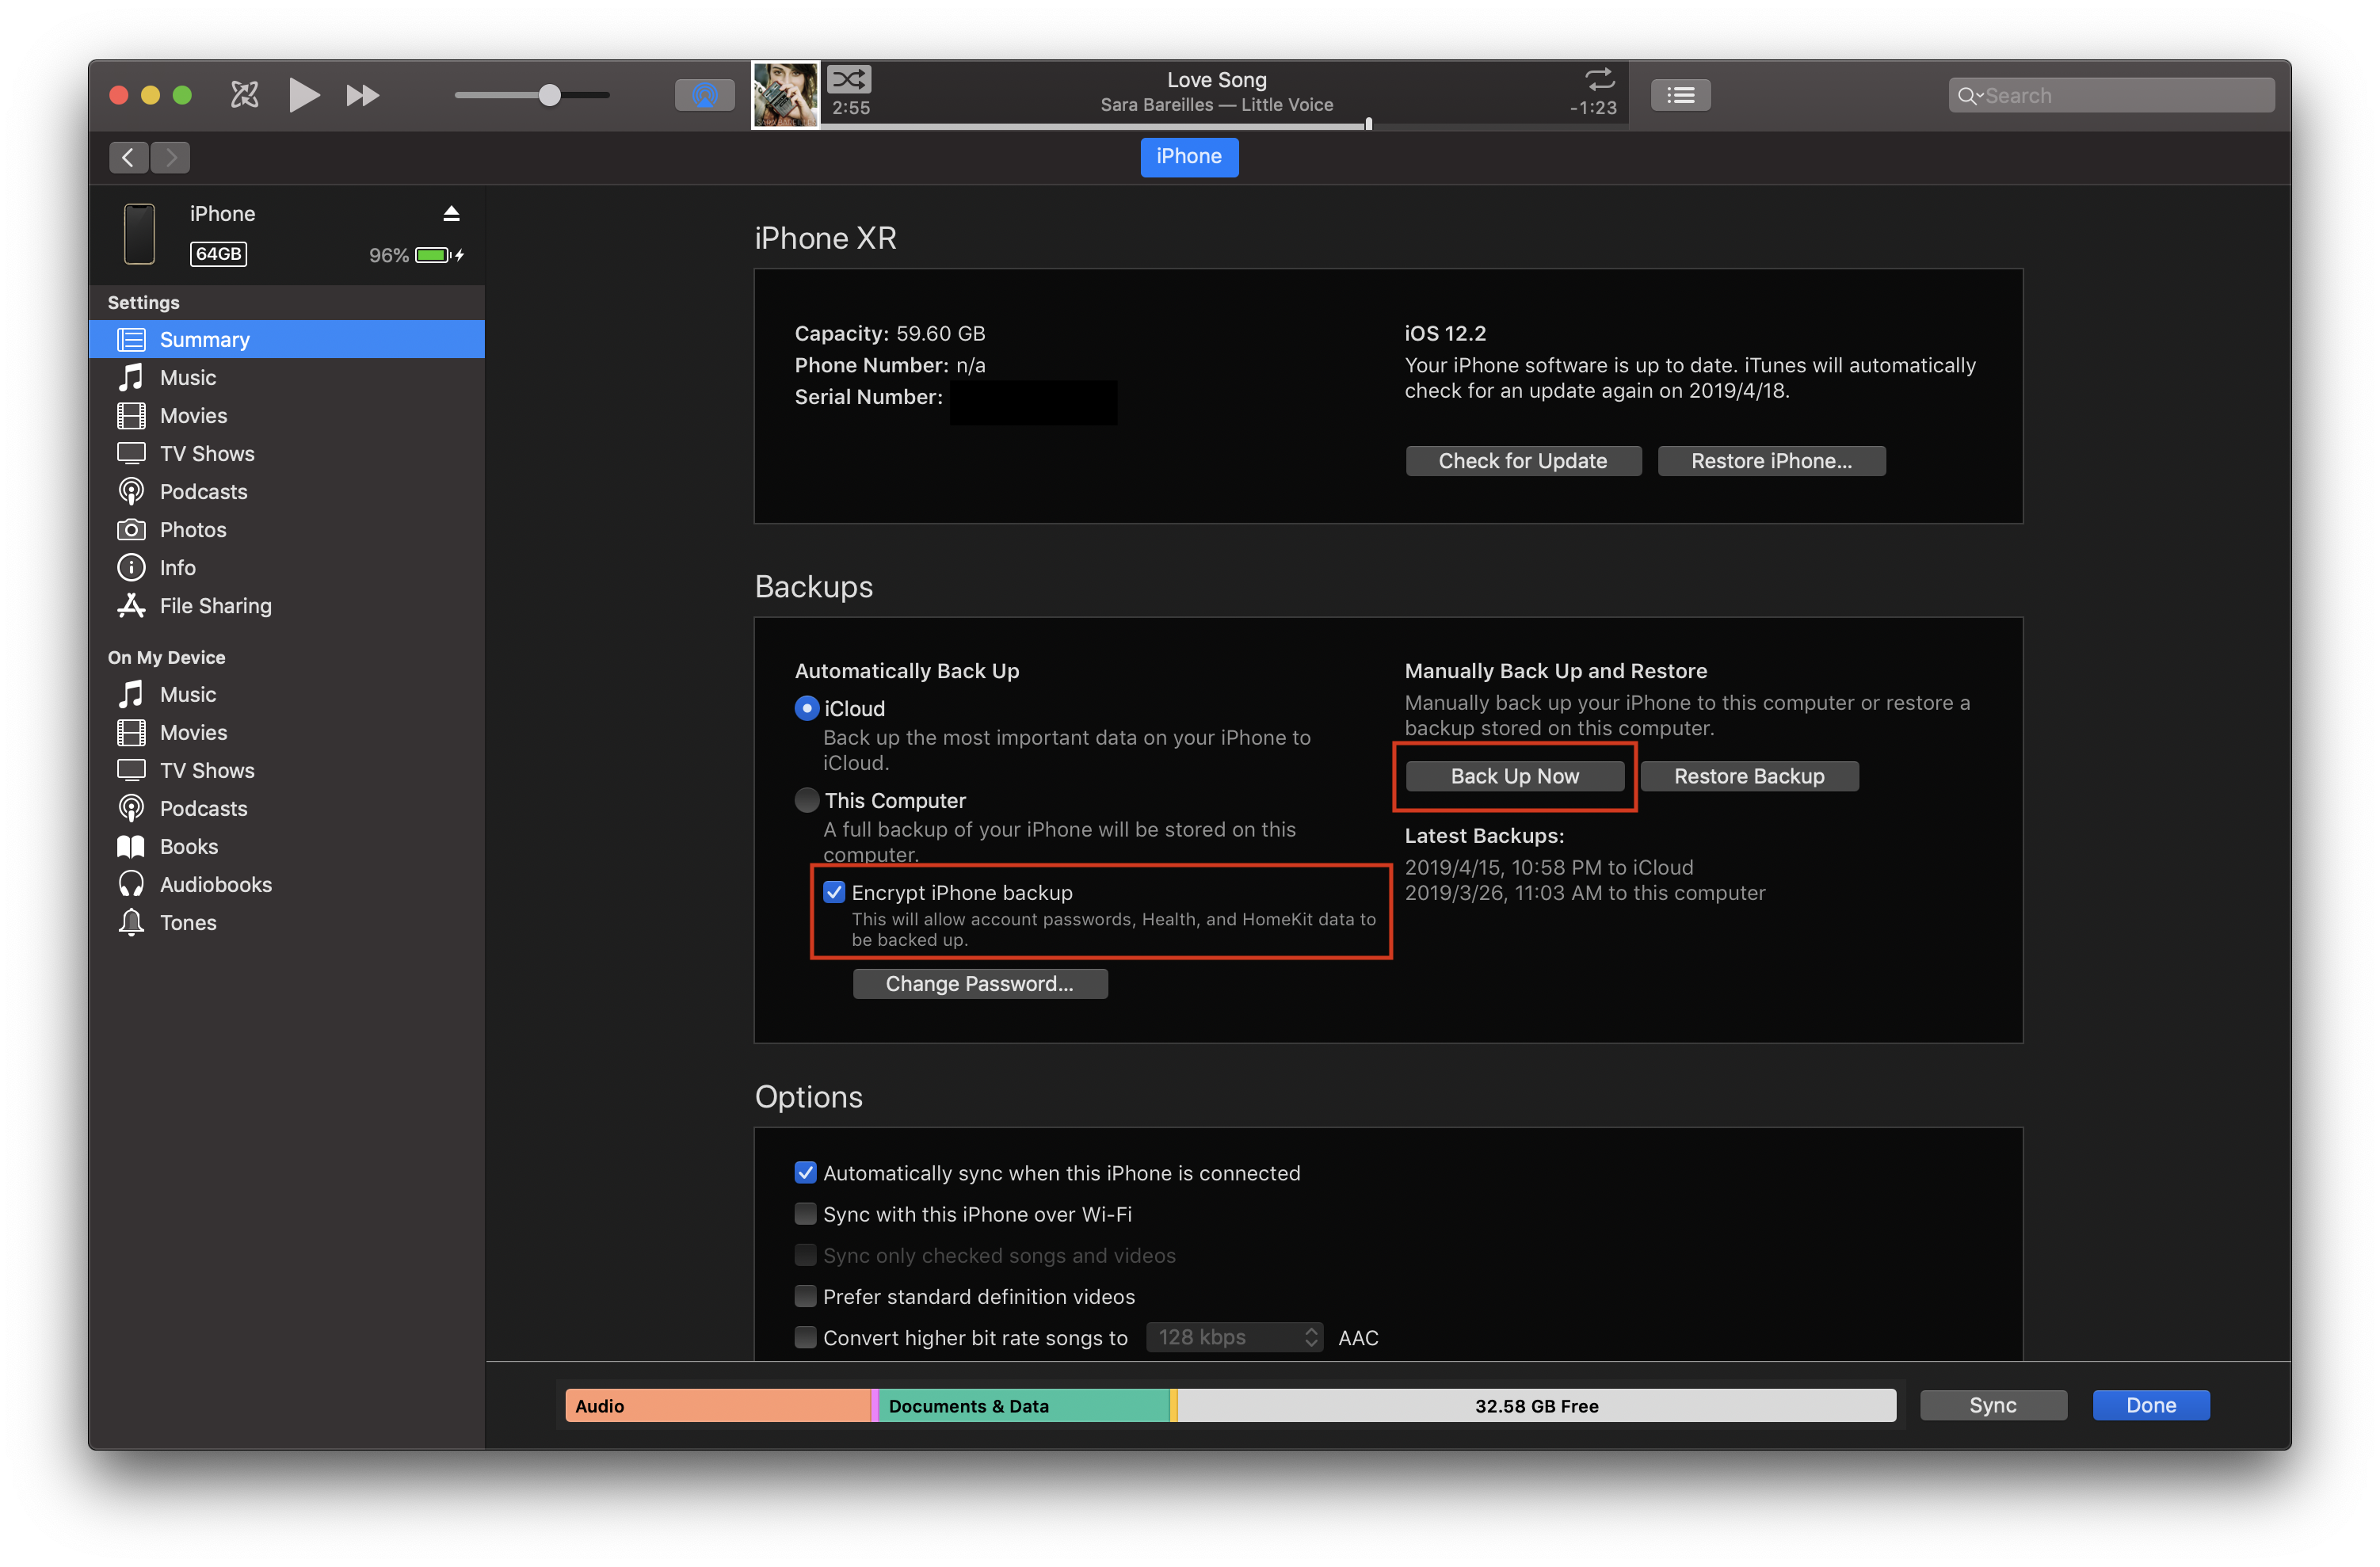Viewport: 2380px width, 1567px height.
Task: Open Info in the sidebar
Action: [x=286, y=567]
